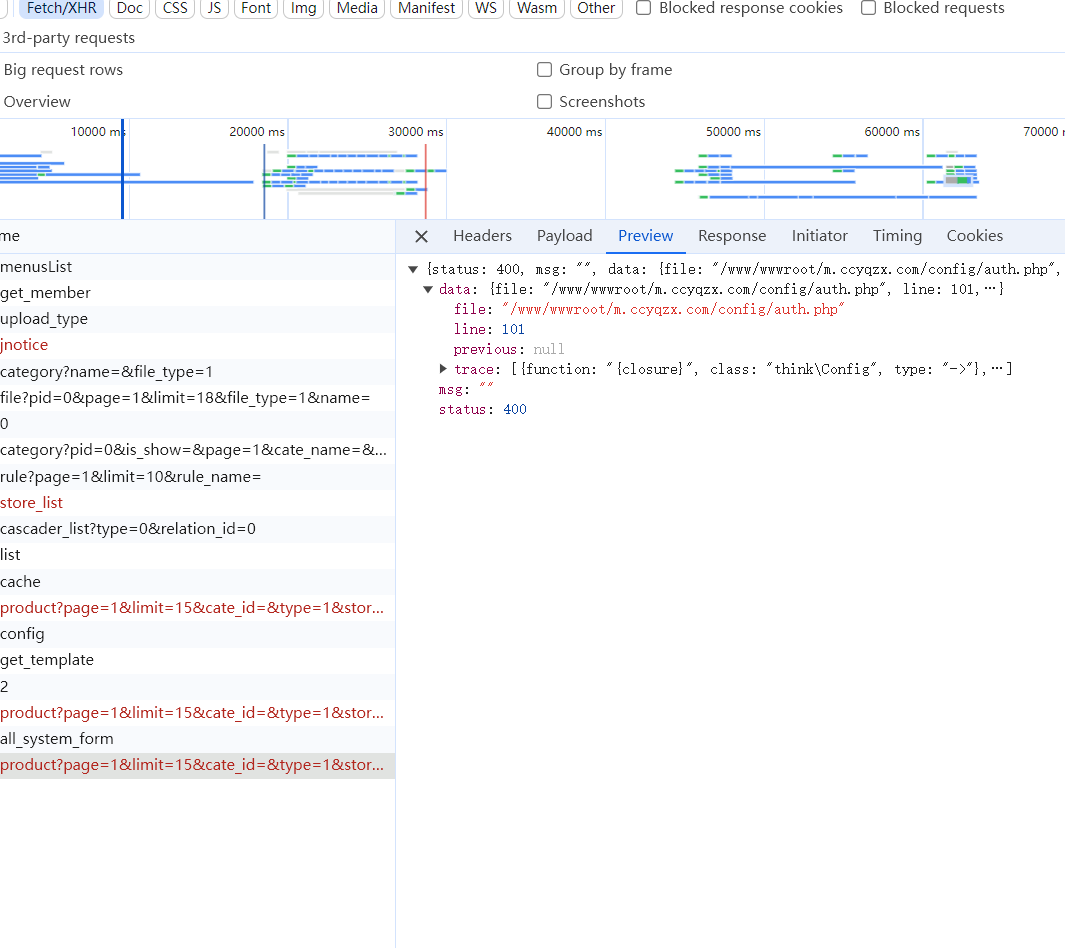Select the menusList request
This screenshot has width=1065, height=948.
[x=36, y=267]
